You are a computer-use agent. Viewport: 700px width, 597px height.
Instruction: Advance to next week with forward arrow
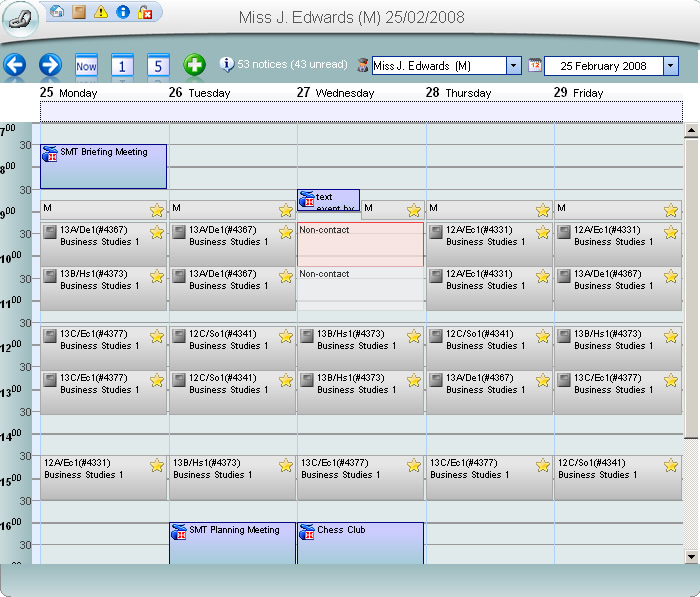[50, 65]
